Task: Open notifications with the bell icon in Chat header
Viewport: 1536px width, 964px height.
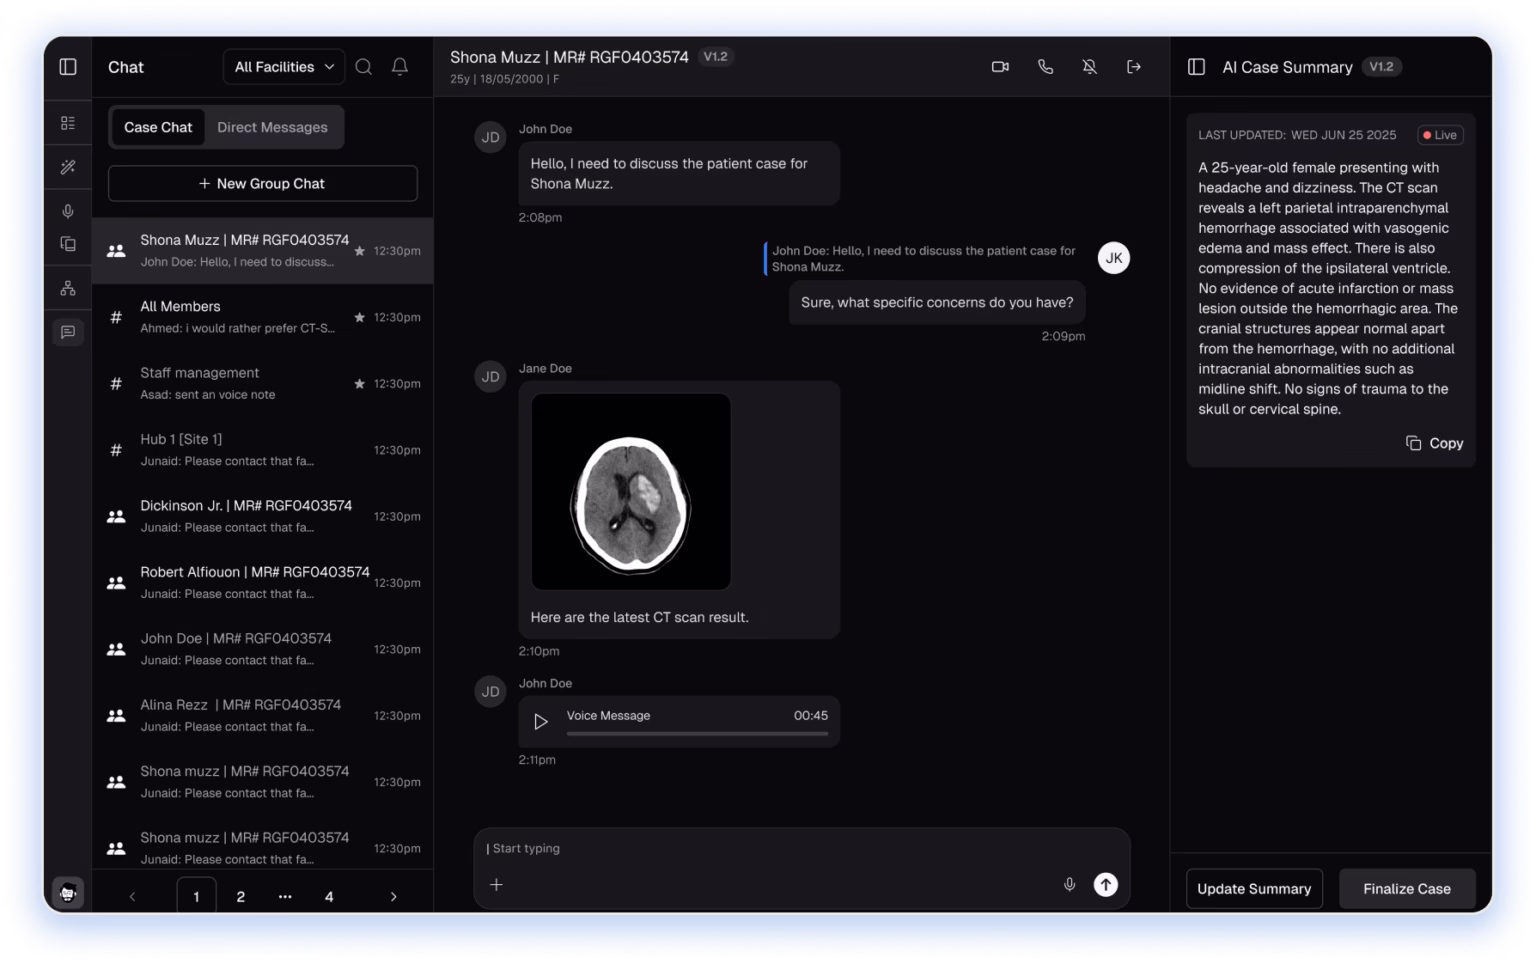Action: click(400, 67)
